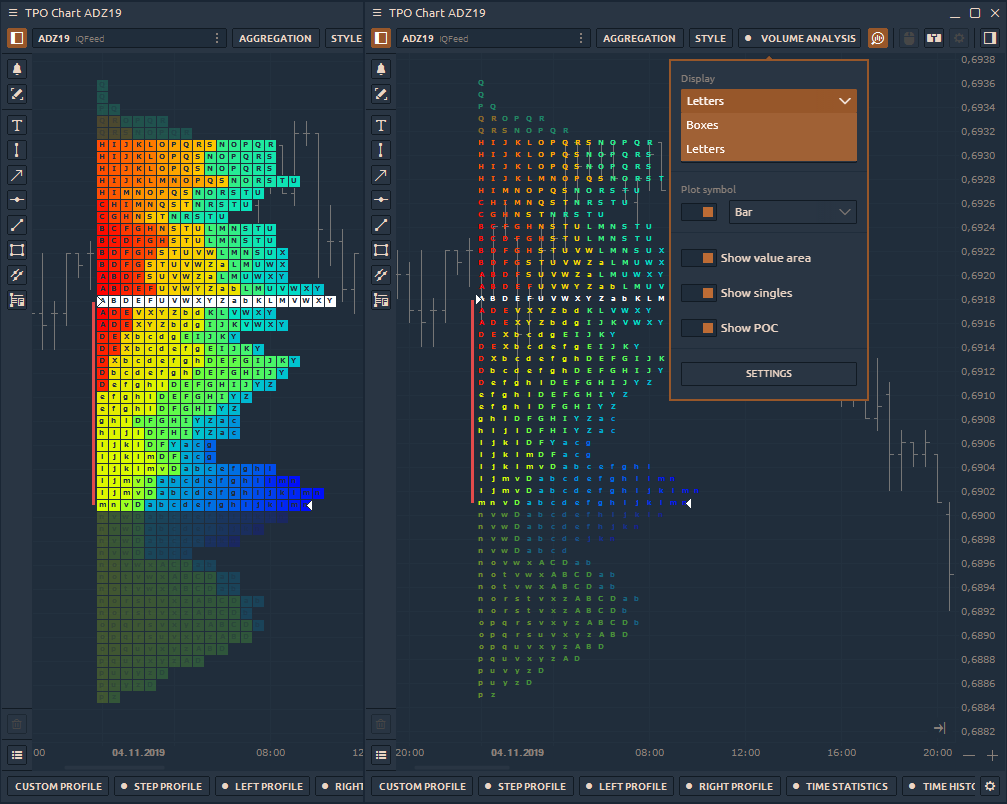Viewport: 1007px width, 804px height.
Task: Click the SETTINGS button in popup
Action: (x=769, y=374)
